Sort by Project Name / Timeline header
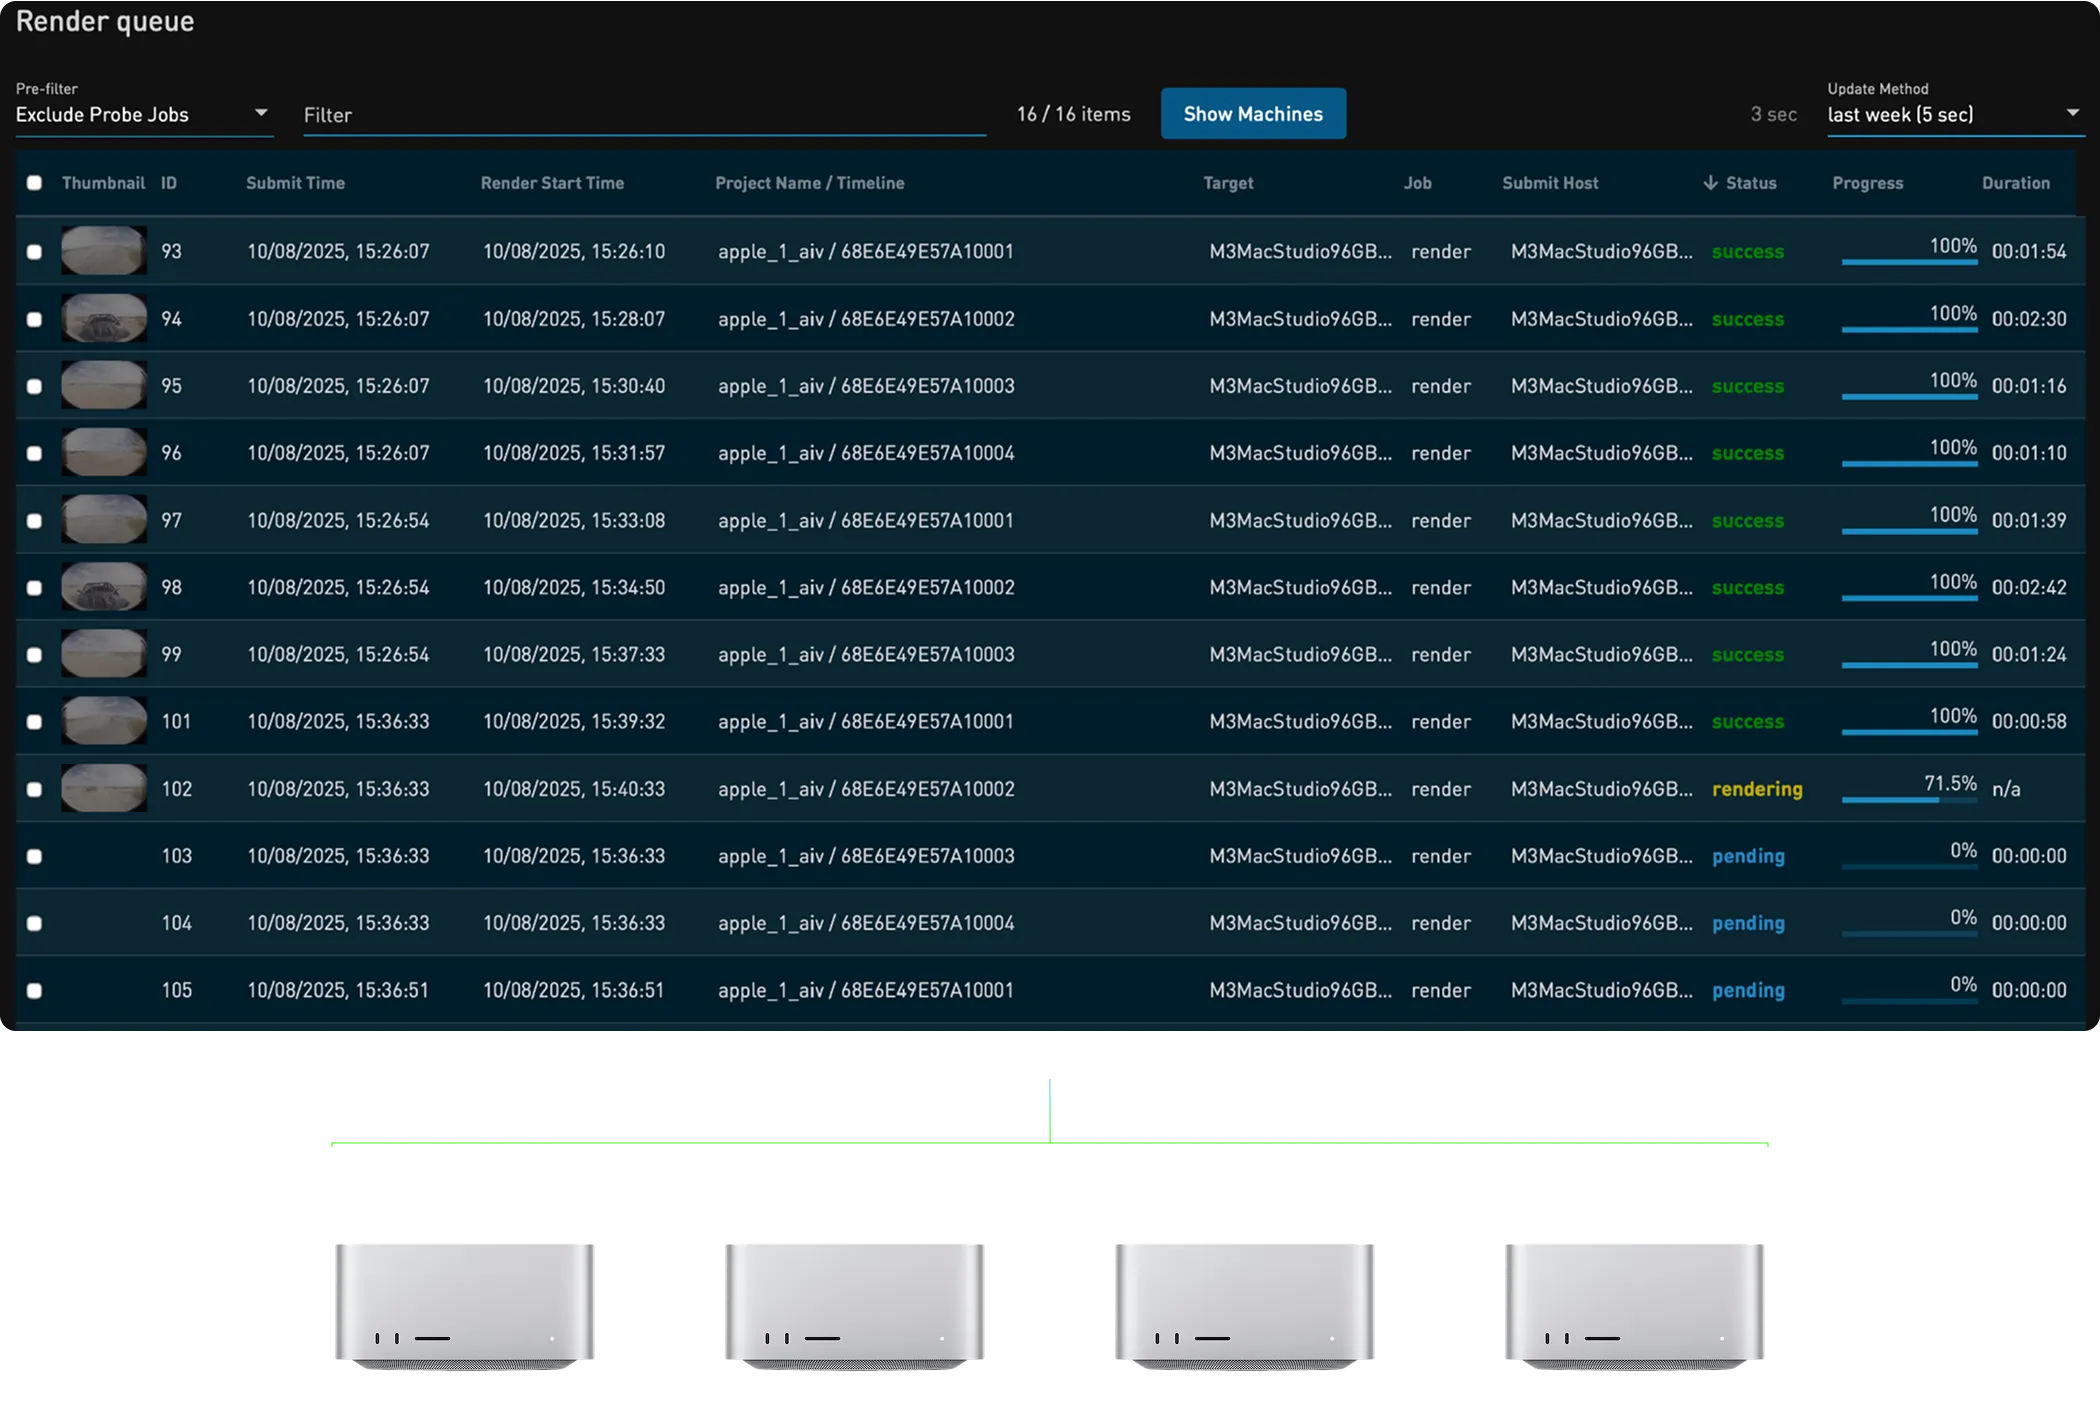This screenshot has width=2100, height=1419. click(809, 183)
